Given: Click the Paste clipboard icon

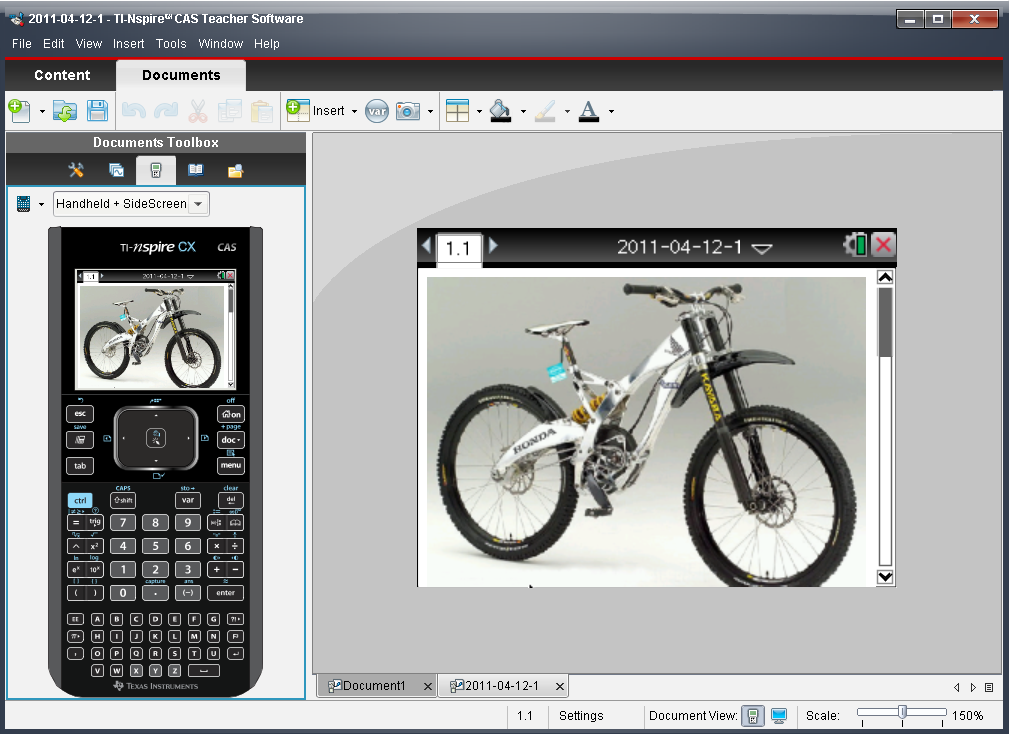Looking at the screenshot, I should click(x=262, y=111).
